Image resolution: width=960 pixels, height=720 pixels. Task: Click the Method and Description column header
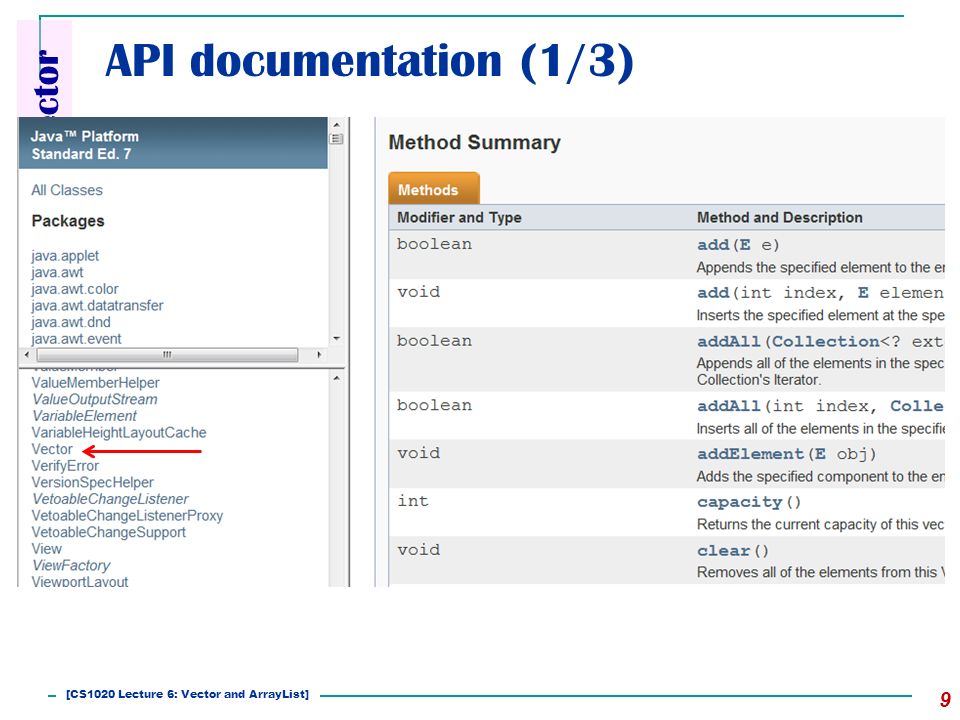coord(779,217)
